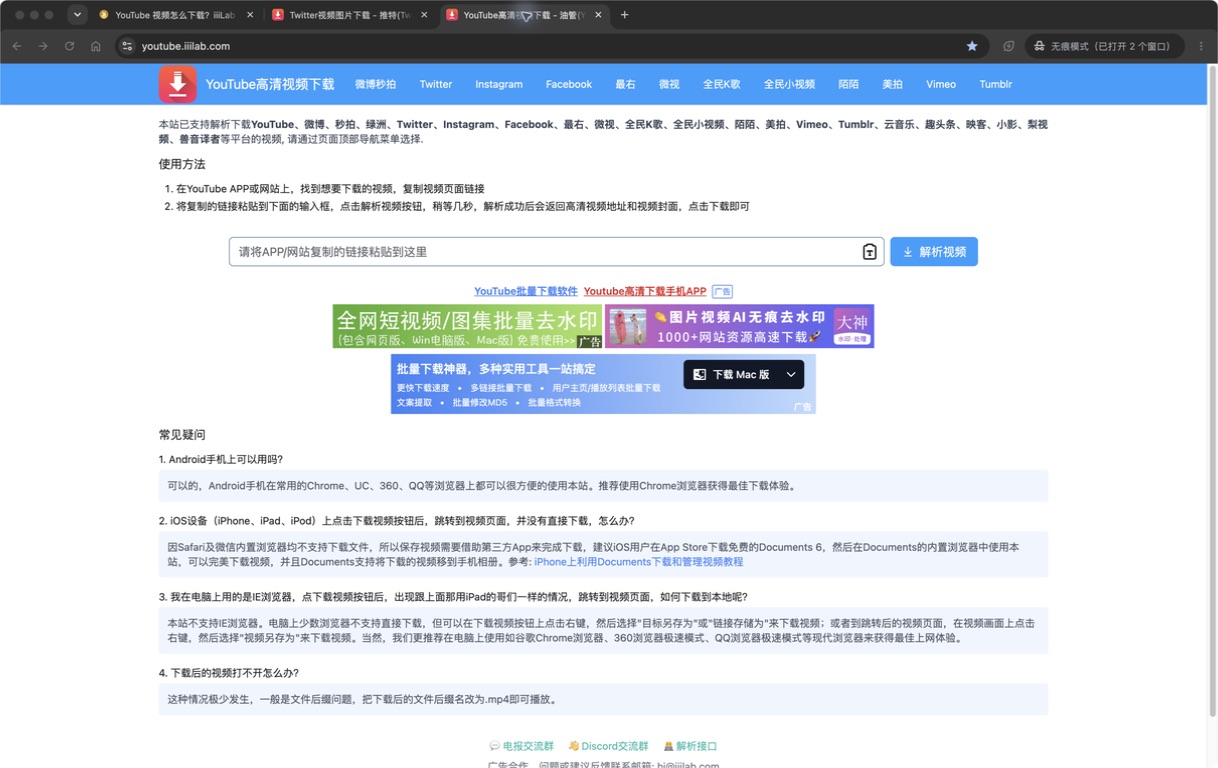Screen dimensions: 1218x768
Task: Close the 'Twitter视频图片下载' tab
Action: tap(424, 15)
